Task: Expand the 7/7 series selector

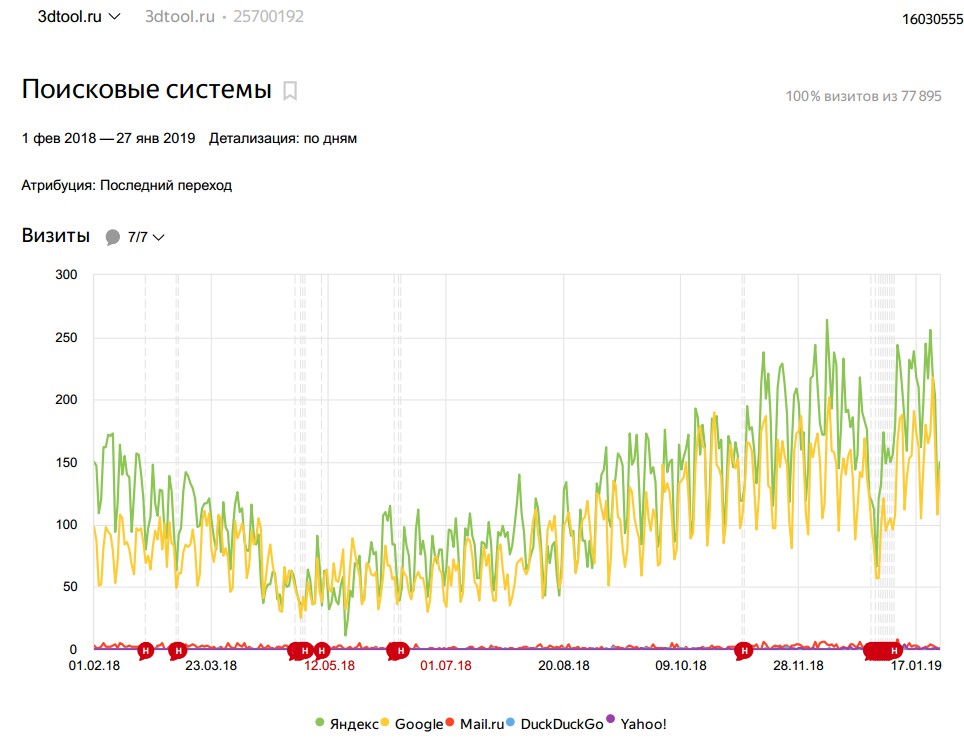Action: tap(146, 237)
